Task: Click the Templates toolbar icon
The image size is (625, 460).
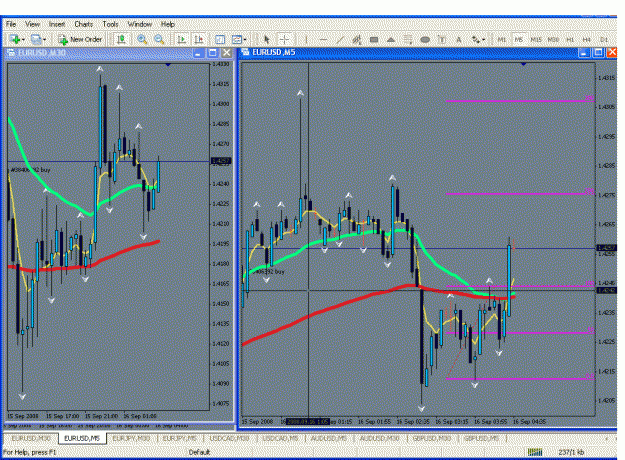Action: (x=236, y=39)
